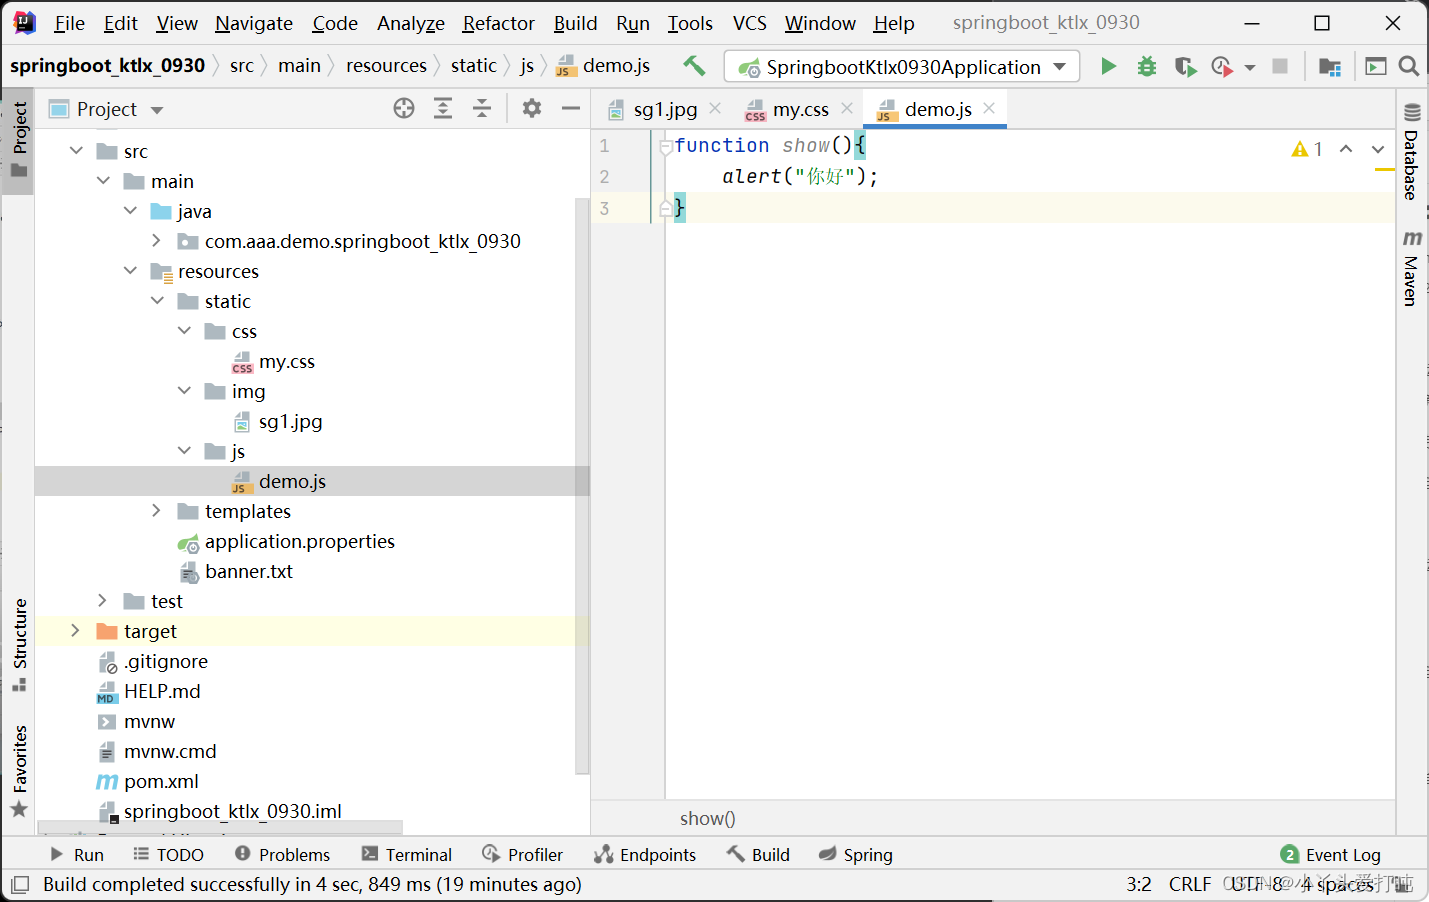Click the Profiler run icon in toolbar

[x=1222, y=66]
